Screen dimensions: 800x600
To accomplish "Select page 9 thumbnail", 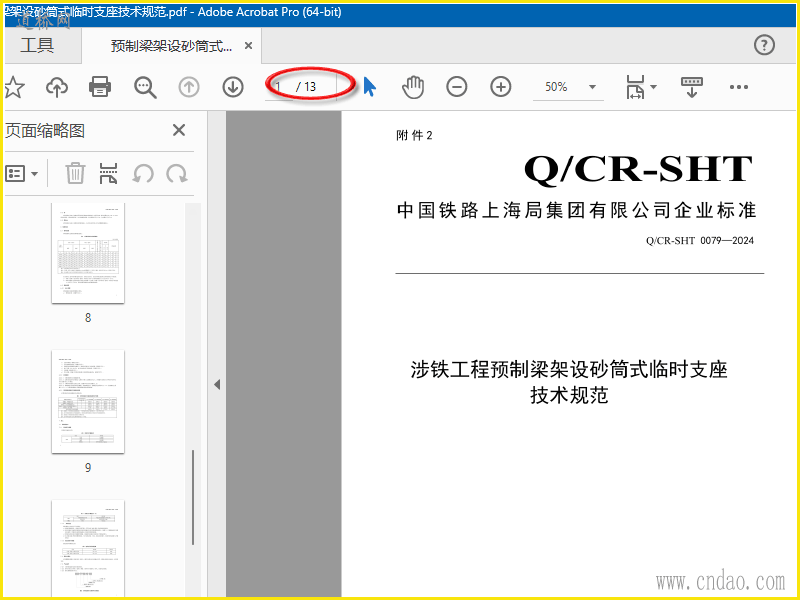I will click(88, 402).
